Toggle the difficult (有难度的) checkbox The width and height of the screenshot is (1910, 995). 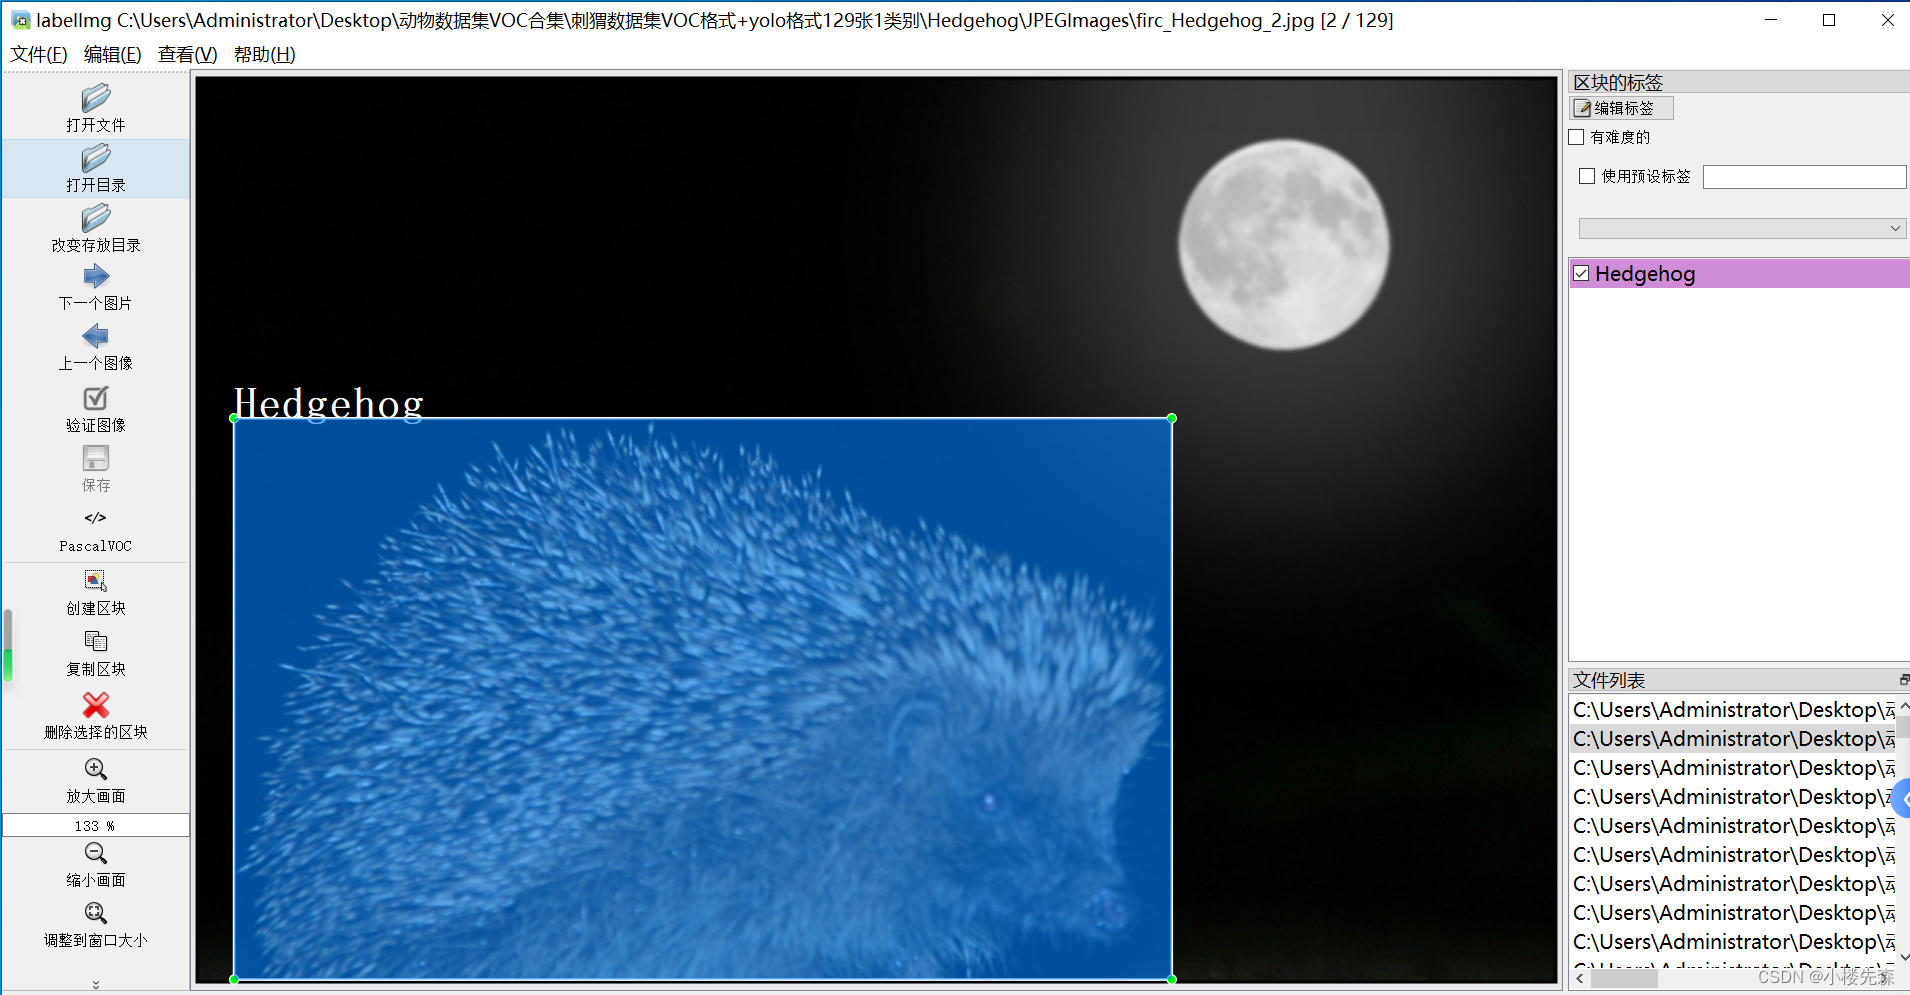click(x=1577, y=137)
